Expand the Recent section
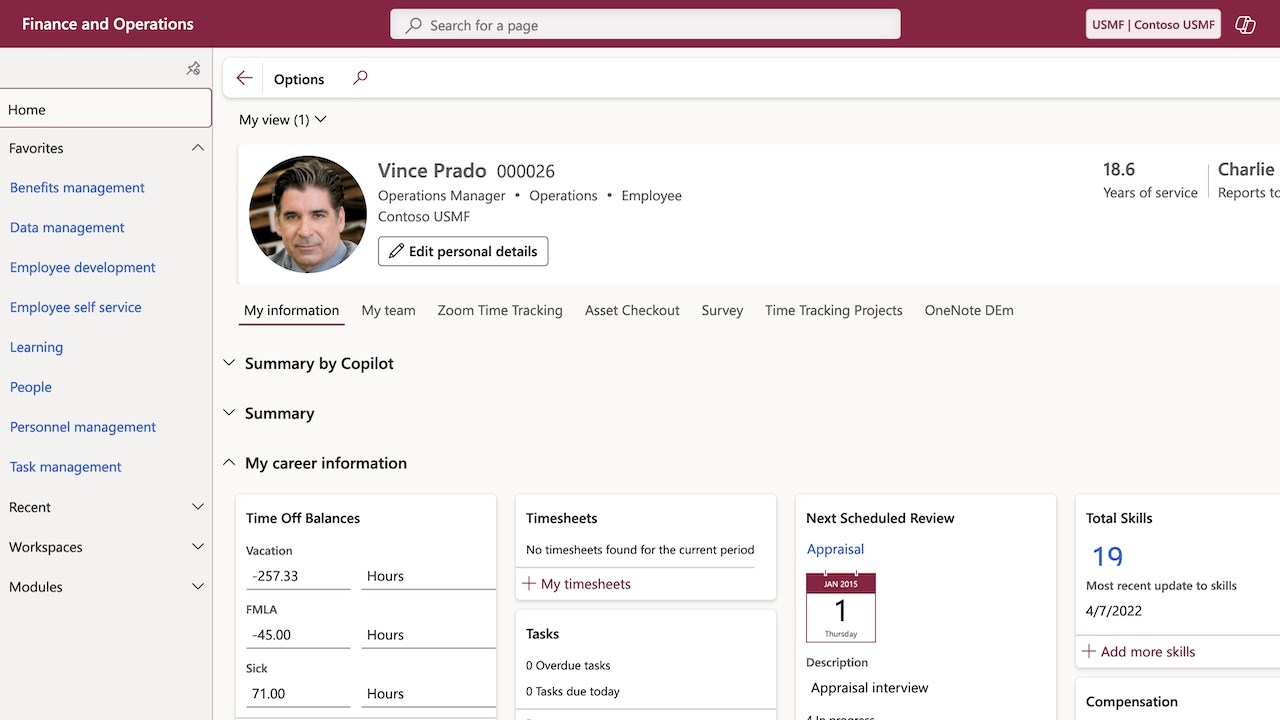 (197, 507)
